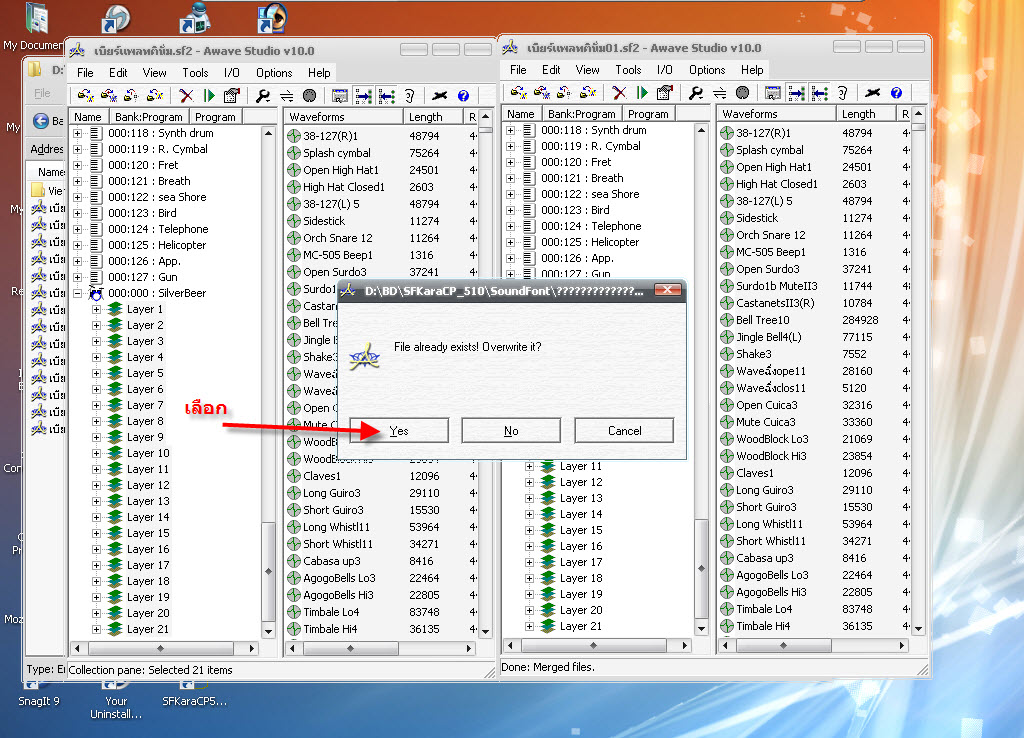The height and width of the screenshot is (738, 1024).
Task: Click the ear audition icon in left window toolbar
Action: 409,96
